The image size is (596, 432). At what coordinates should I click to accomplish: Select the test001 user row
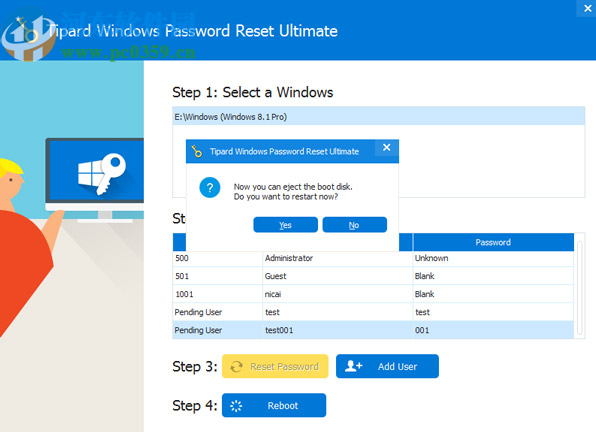[x=373, y=330]
